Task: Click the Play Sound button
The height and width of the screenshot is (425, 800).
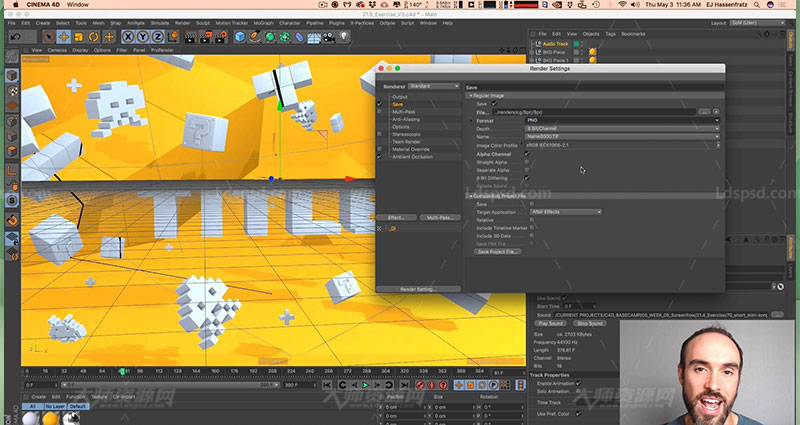Action: (551, 323)
